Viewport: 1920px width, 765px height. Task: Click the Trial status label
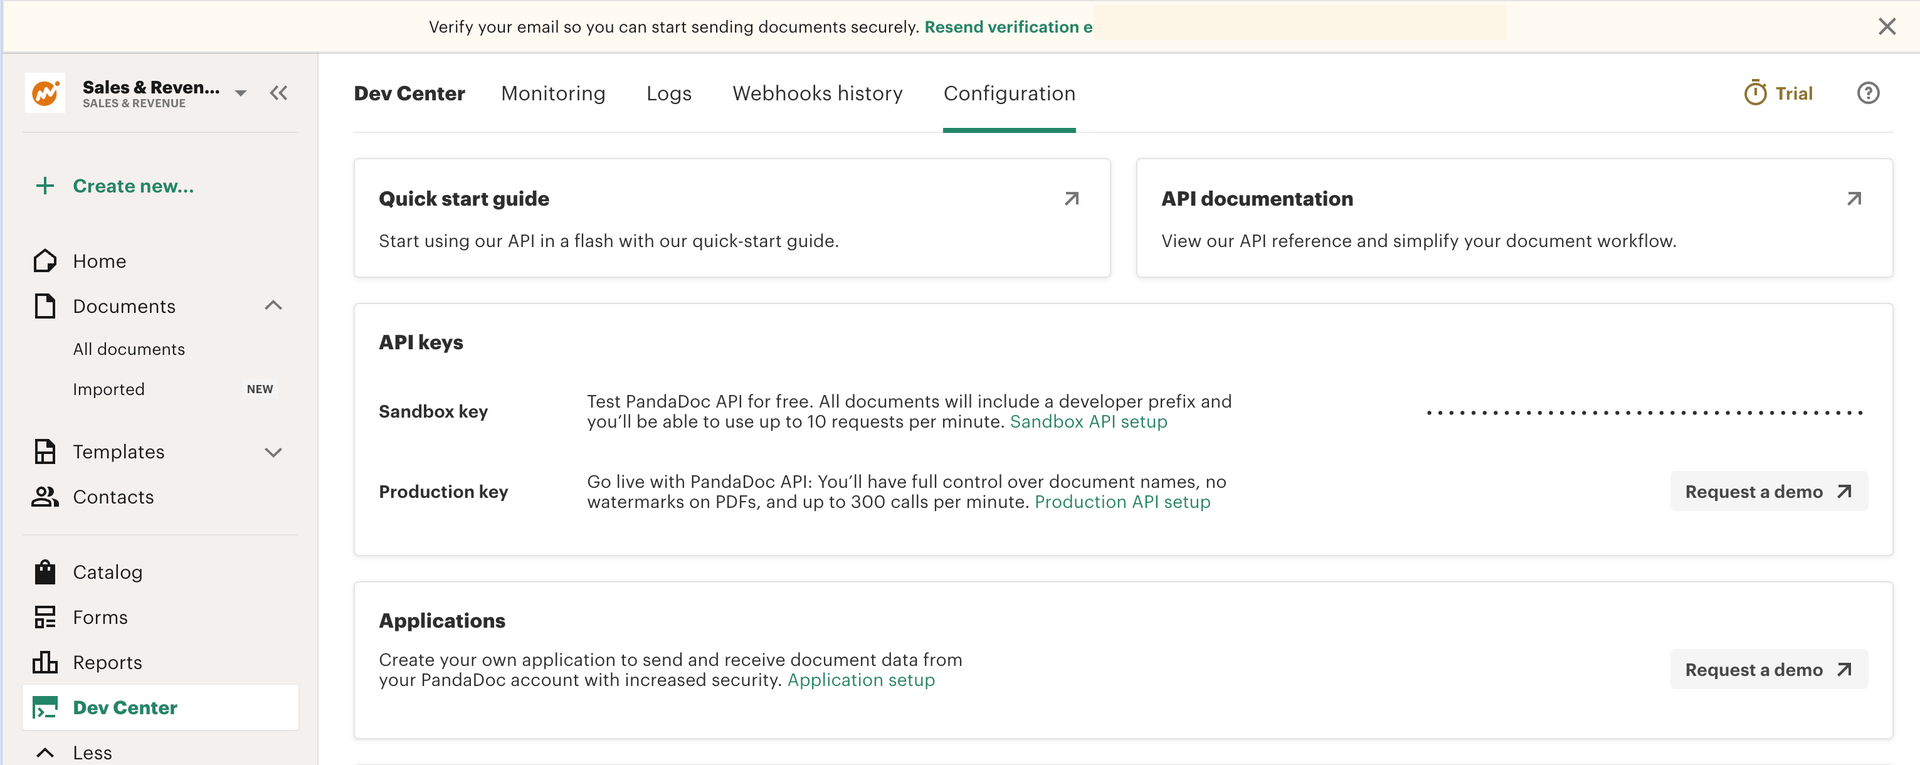[x=1794, y=93]
